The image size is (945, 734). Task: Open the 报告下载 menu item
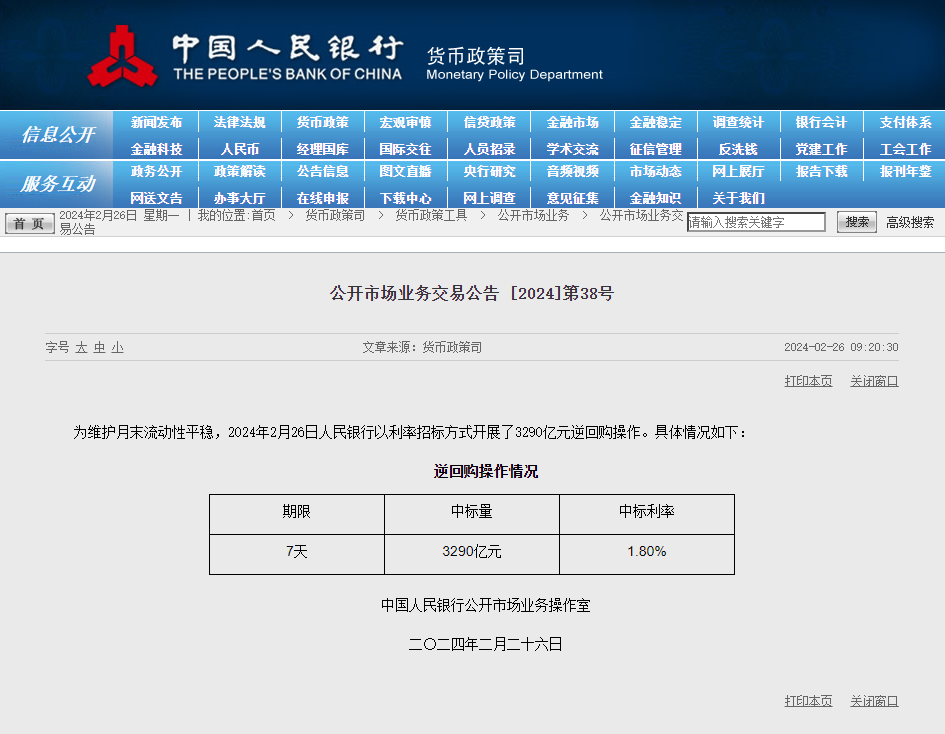(x=821, y=171)
